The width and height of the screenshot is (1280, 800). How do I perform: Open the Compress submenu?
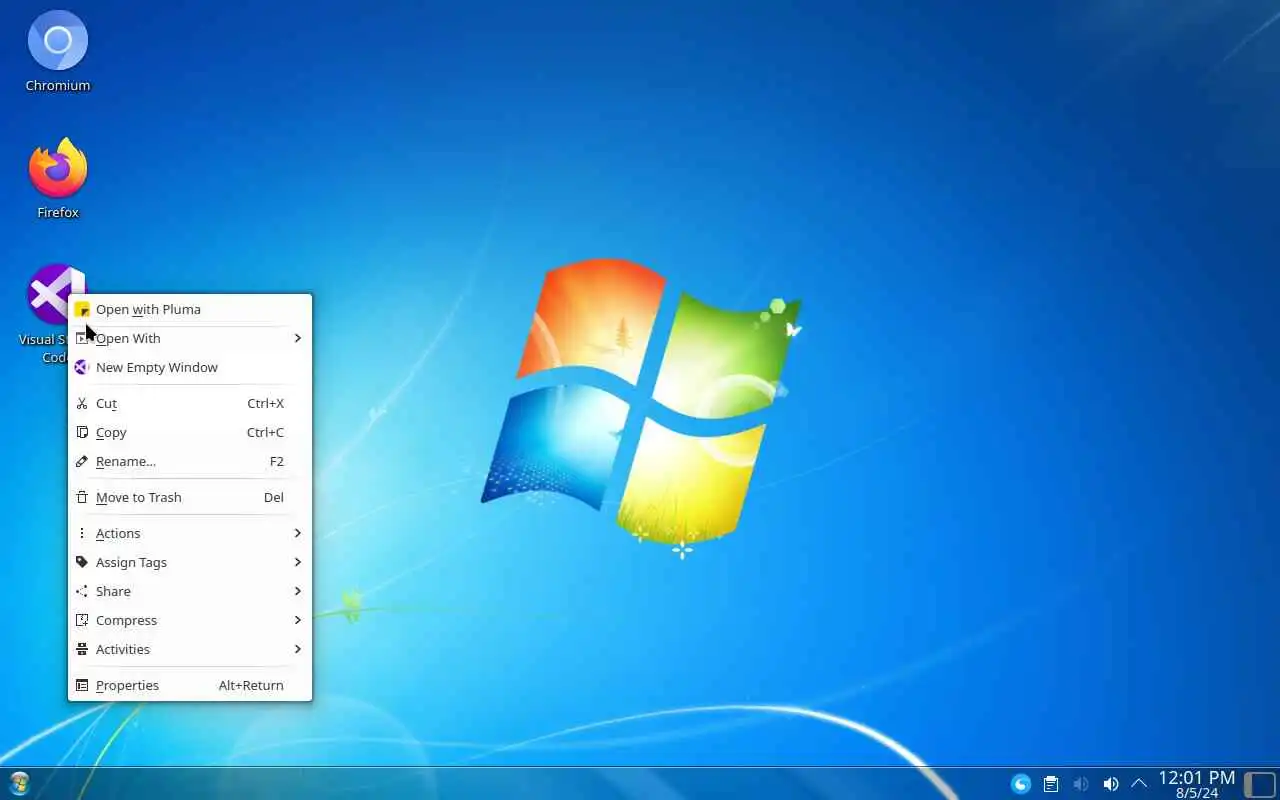coord(190,620)
